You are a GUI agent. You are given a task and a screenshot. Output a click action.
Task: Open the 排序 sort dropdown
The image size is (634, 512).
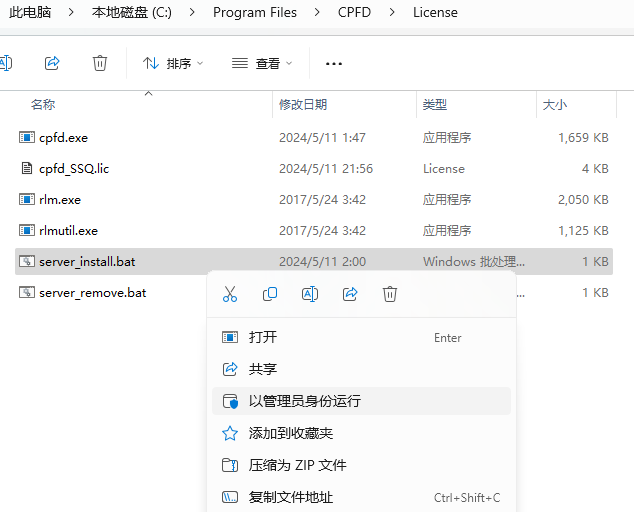tap(173, 63)
